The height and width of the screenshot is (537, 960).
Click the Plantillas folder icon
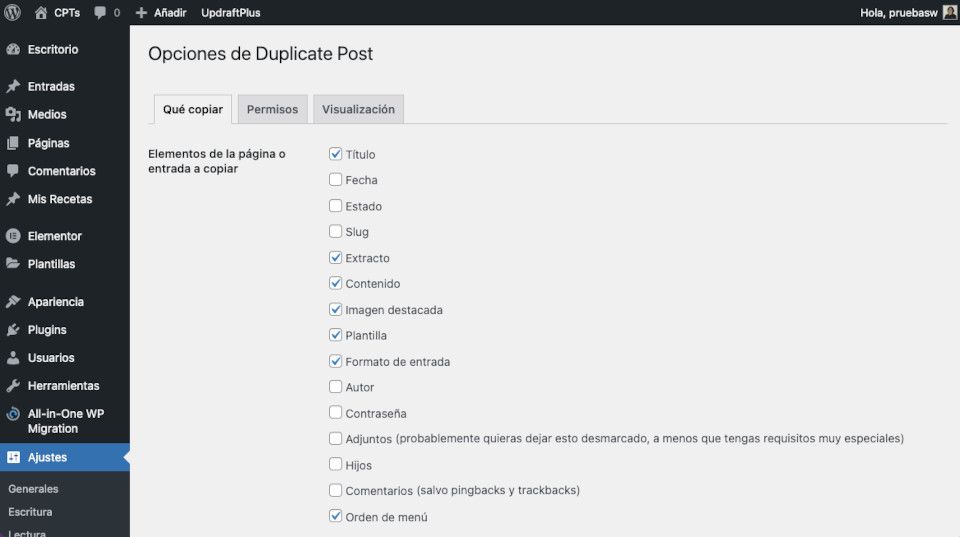point(13,264)
